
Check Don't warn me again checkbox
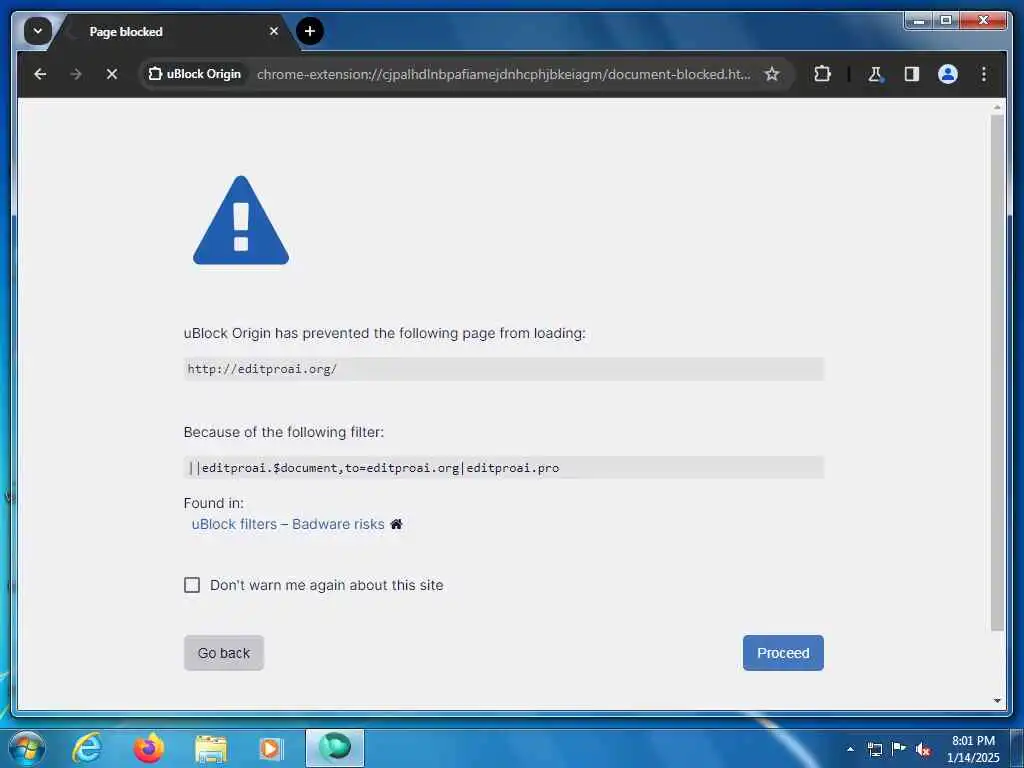pos(192,584)
